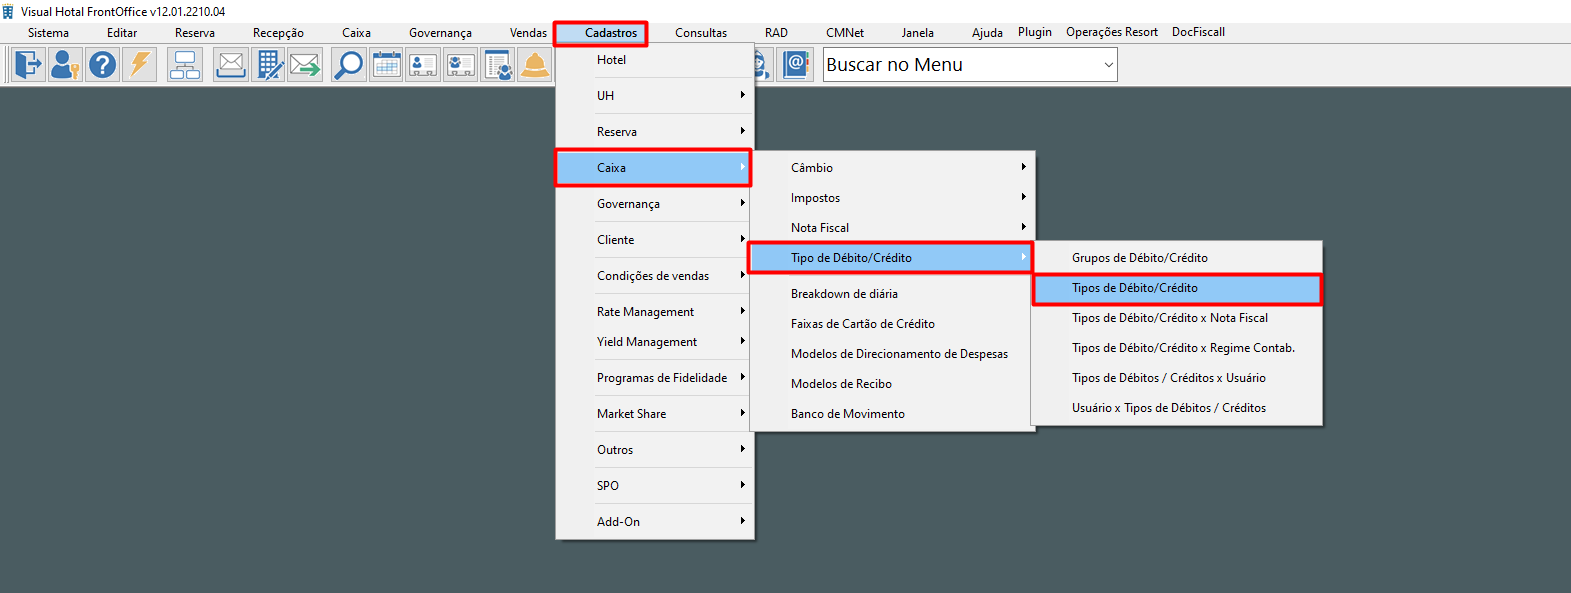Open the CMNet menu
The image size is (1571, 593).
click(x=845, y=33)
